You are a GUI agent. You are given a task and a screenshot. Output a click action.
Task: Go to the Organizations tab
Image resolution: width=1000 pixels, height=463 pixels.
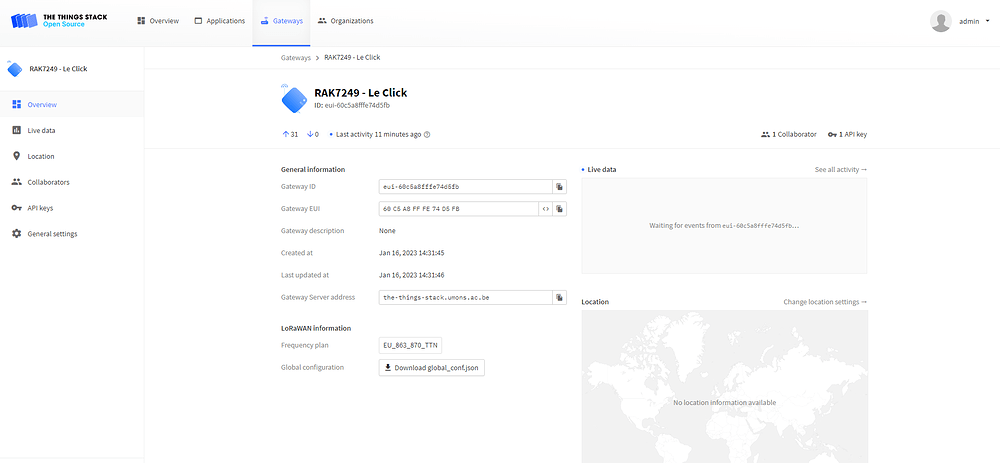[346, 21]
